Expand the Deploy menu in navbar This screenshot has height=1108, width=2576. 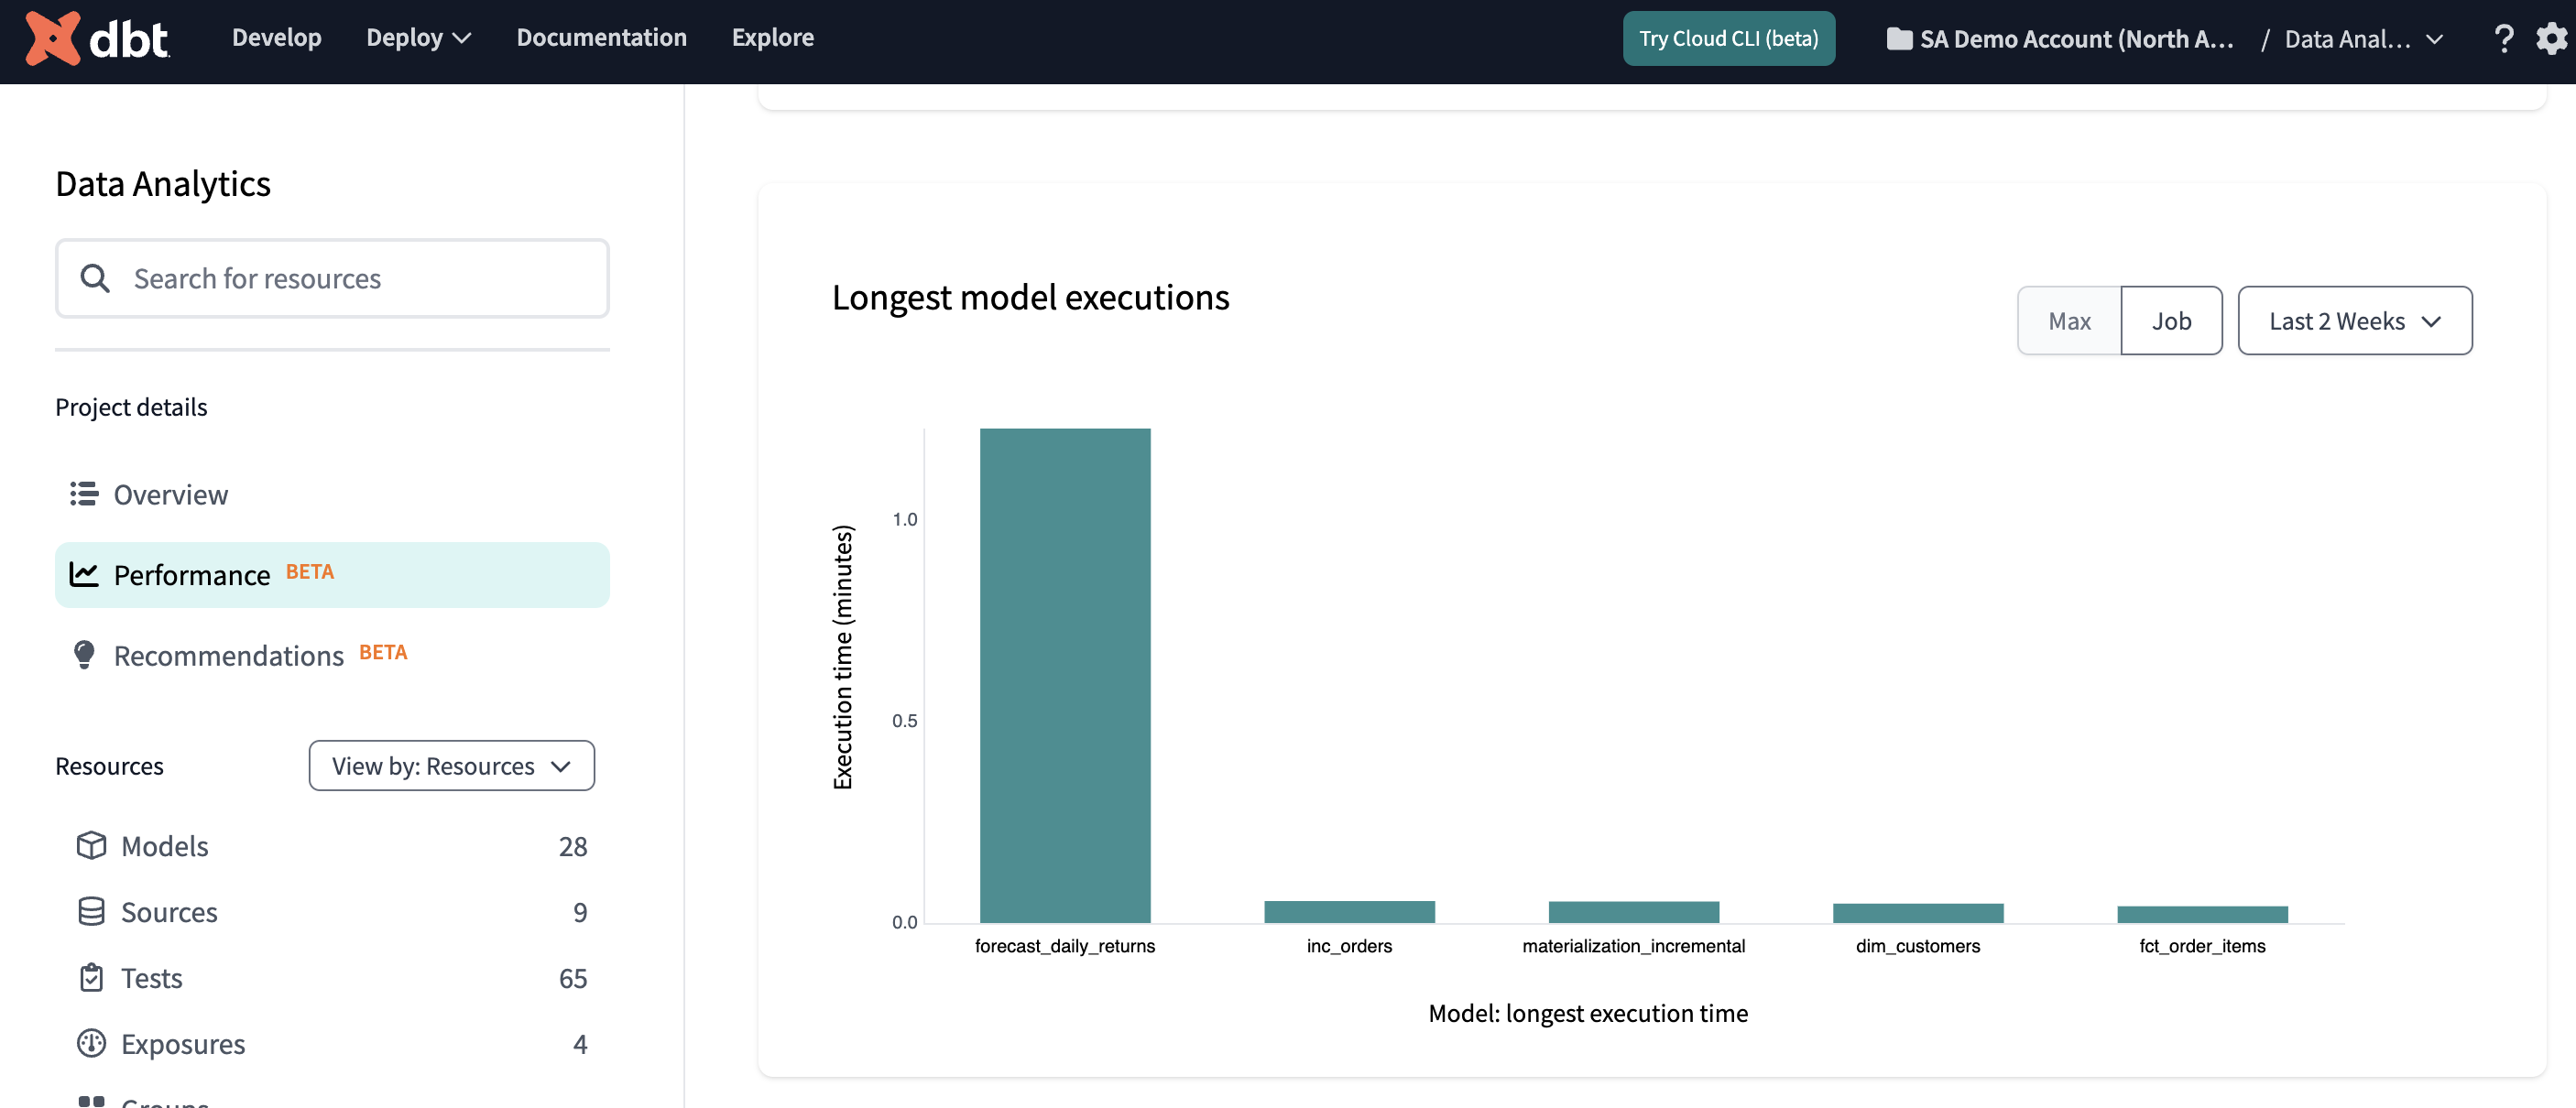418,36
